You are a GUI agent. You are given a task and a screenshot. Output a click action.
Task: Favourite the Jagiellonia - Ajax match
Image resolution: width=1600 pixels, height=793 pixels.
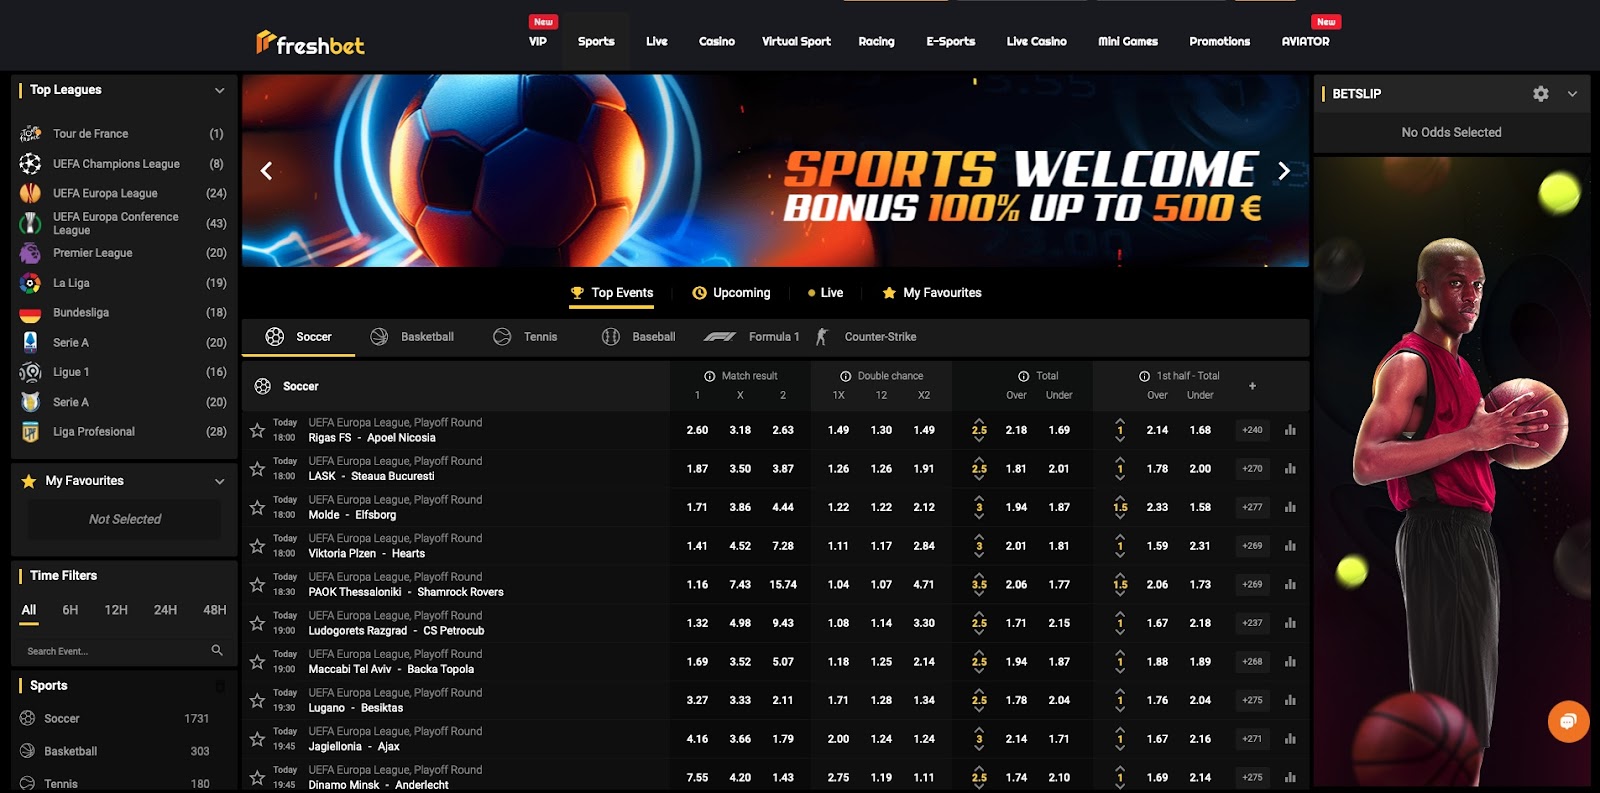tap(257, 739)
